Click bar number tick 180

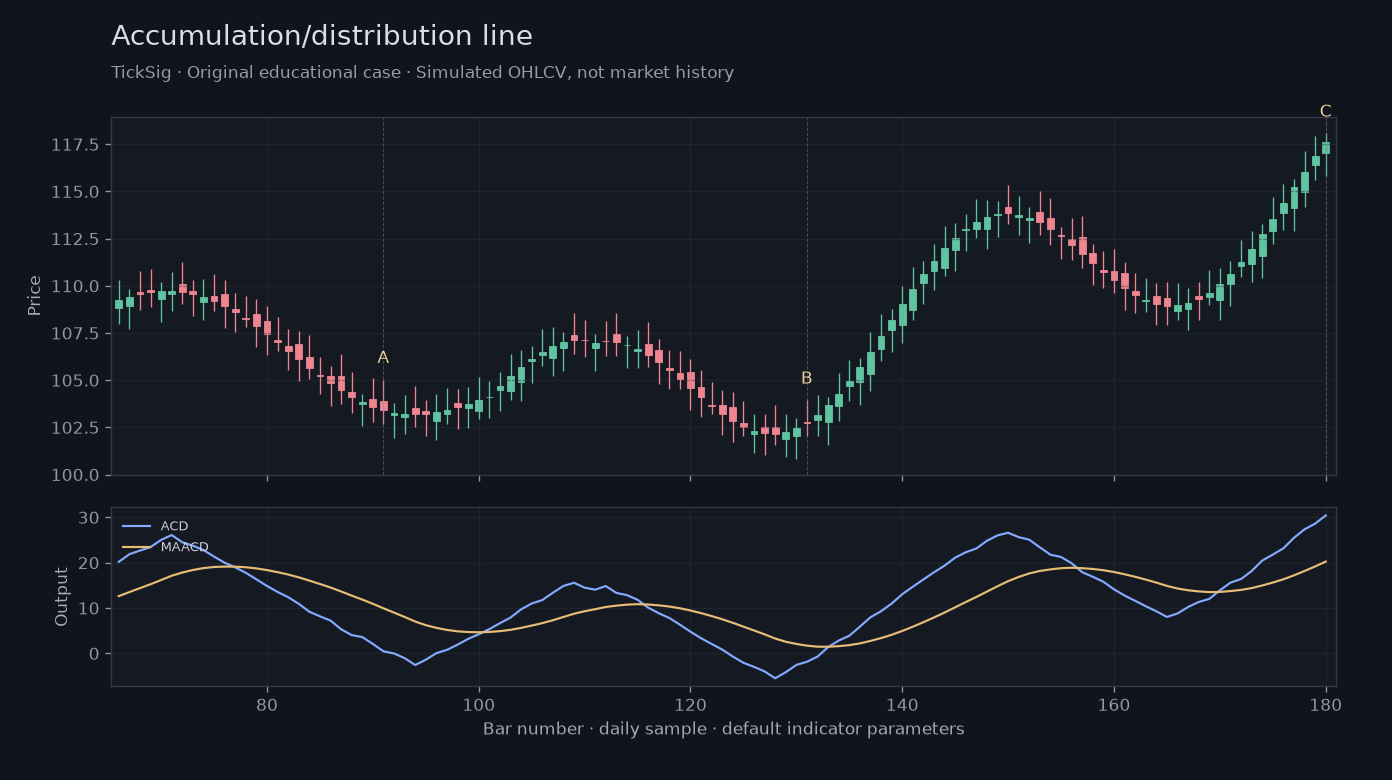(x=1326, y=703)
